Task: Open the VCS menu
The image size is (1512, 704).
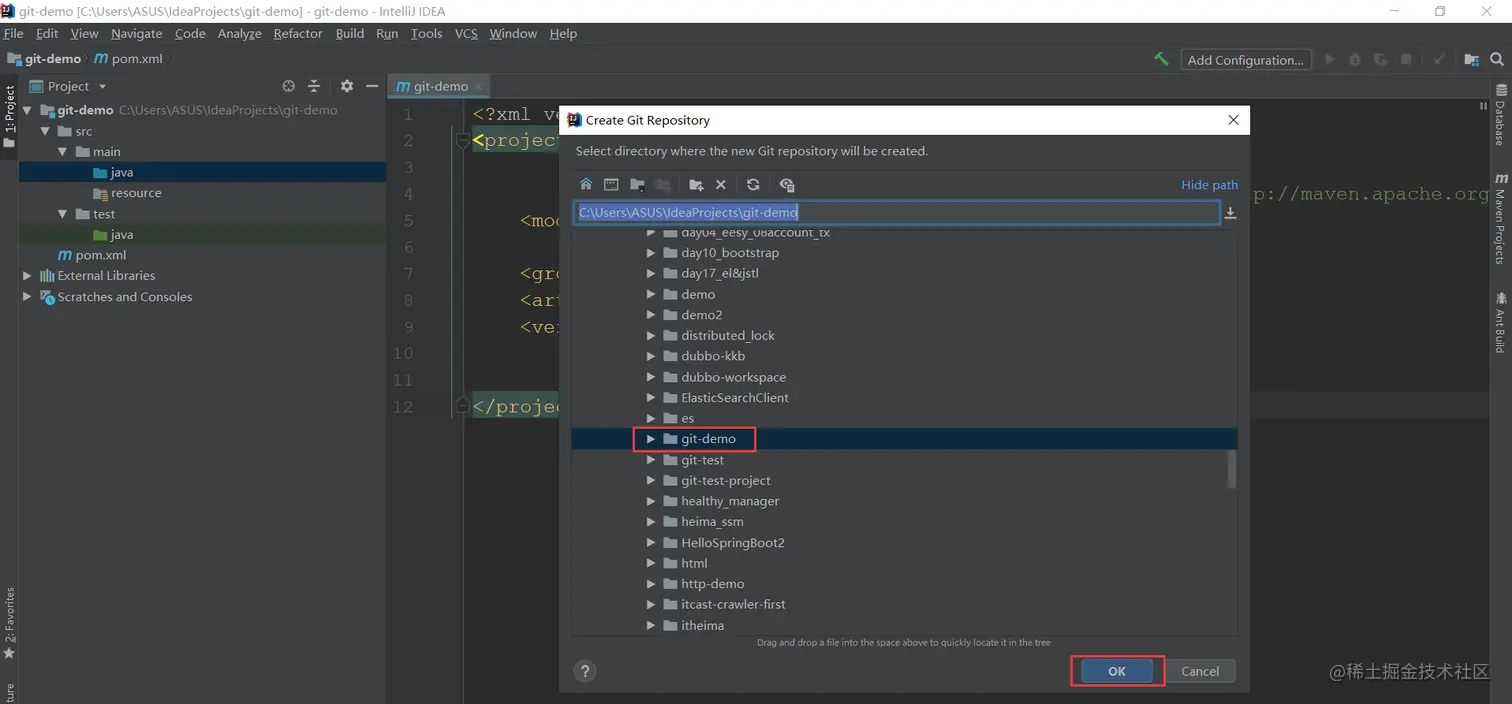Action: [466, 33]
